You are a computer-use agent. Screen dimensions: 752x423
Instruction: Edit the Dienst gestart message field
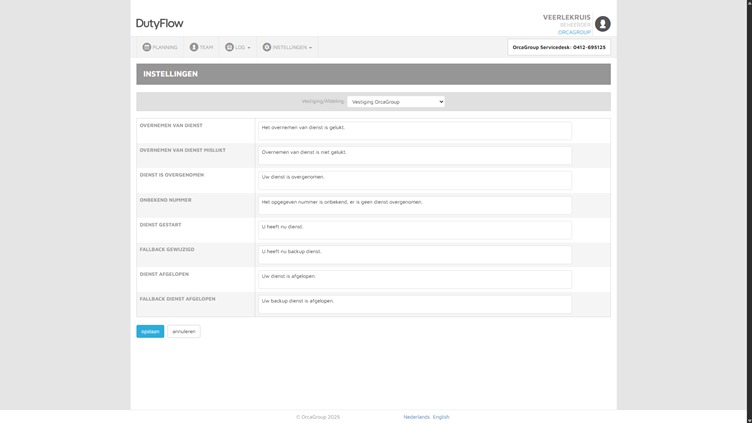click(x=415, y=230)
